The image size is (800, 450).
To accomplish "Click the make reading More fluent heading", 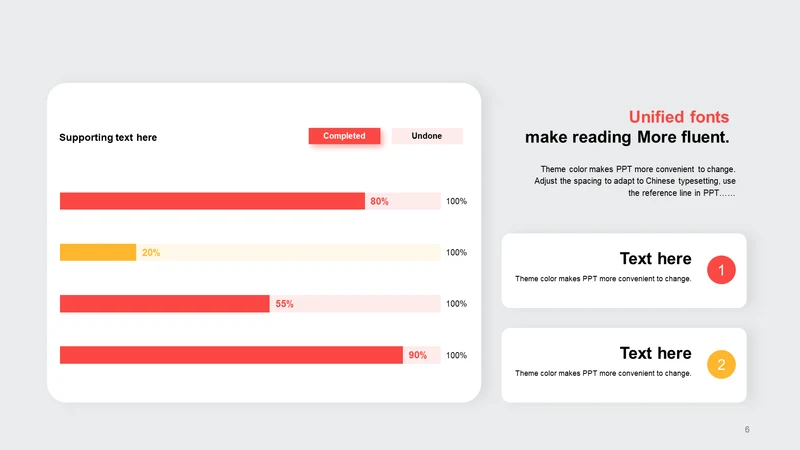I will point(627,137).
